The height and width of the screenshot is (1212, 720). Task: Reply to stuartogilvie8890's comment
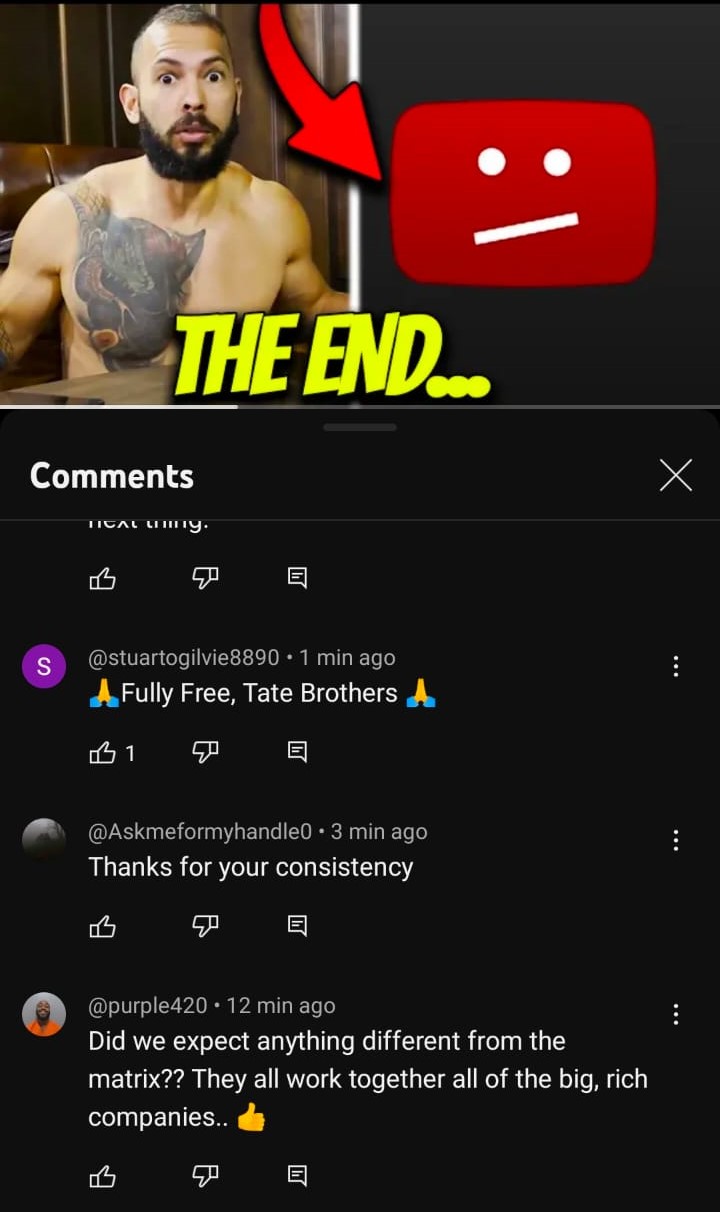pyautogui.click(x=297, y=753)
